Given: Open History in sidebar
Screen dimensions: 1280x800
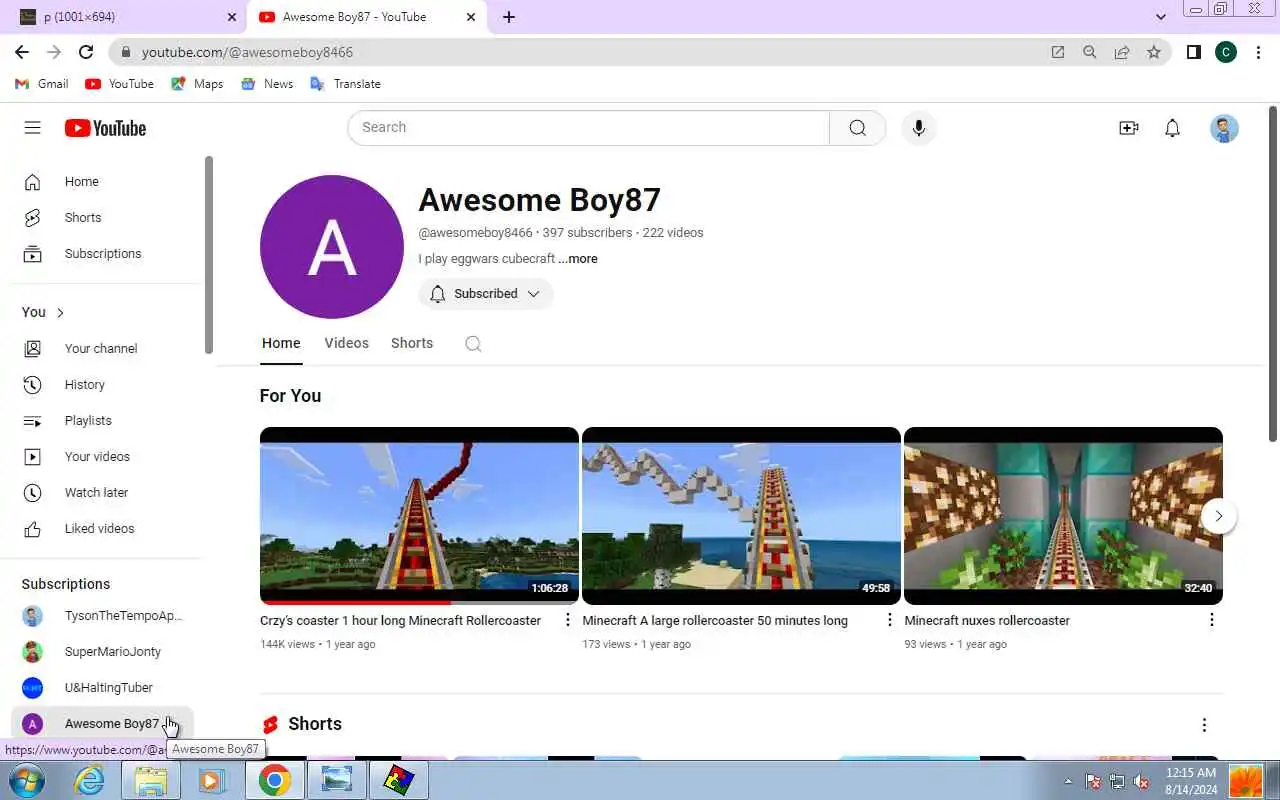Looking at the screenshot, I should [x=106, y=385].
